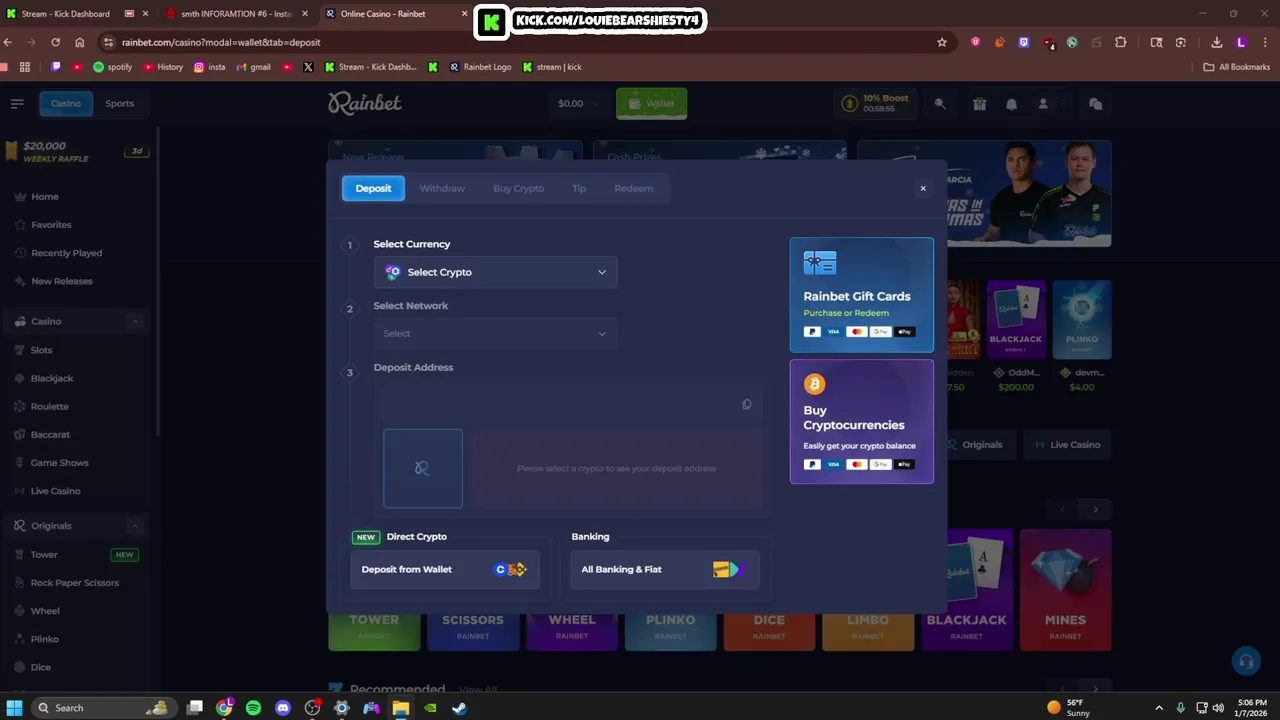The width and height of the screenshot is (1280, 720).
Task: Click Deposit from Wallet button
Action: [x=445, y=569]
